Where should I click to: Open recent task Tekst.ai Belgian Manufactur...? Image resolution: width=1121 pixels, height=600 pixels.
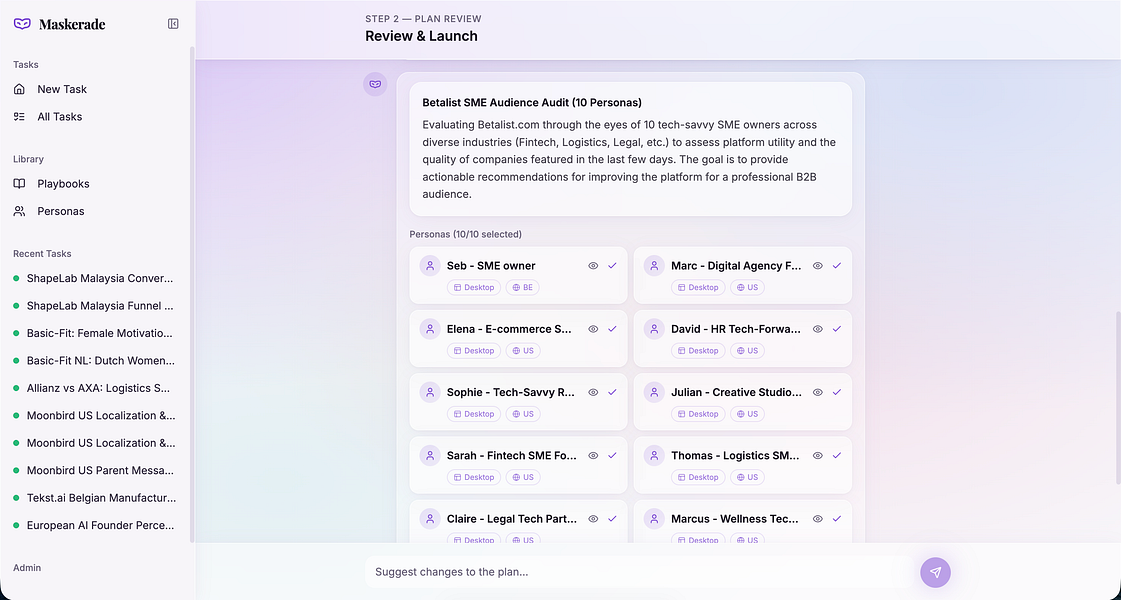tap(94, 498)
